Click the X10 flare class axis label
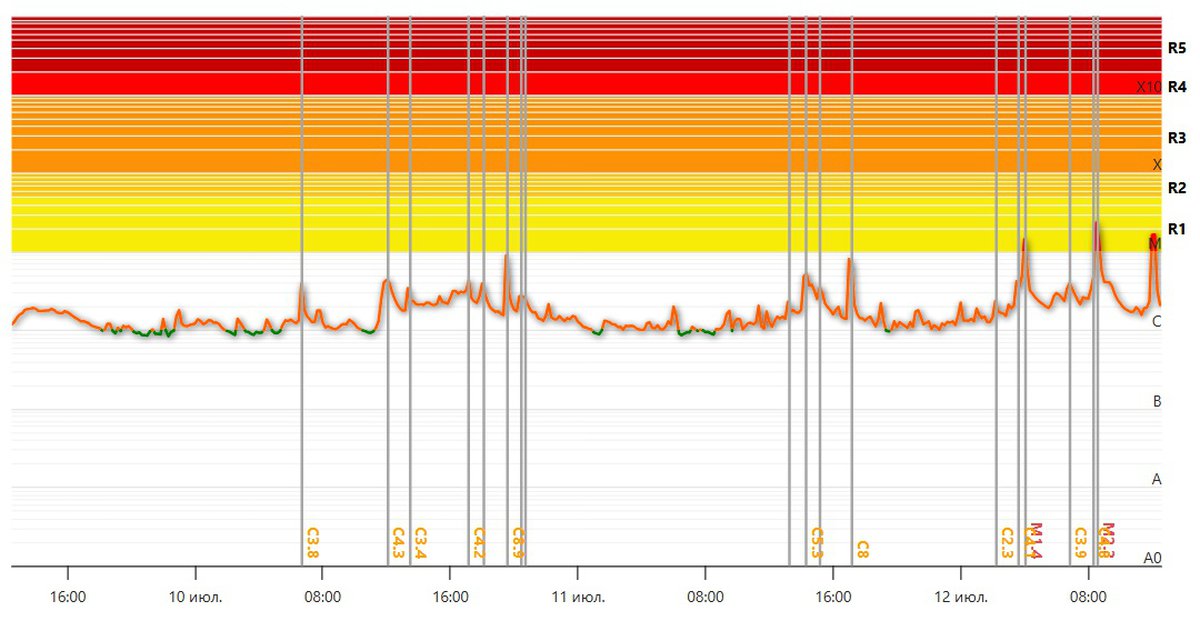 (x=1148, y=87)
